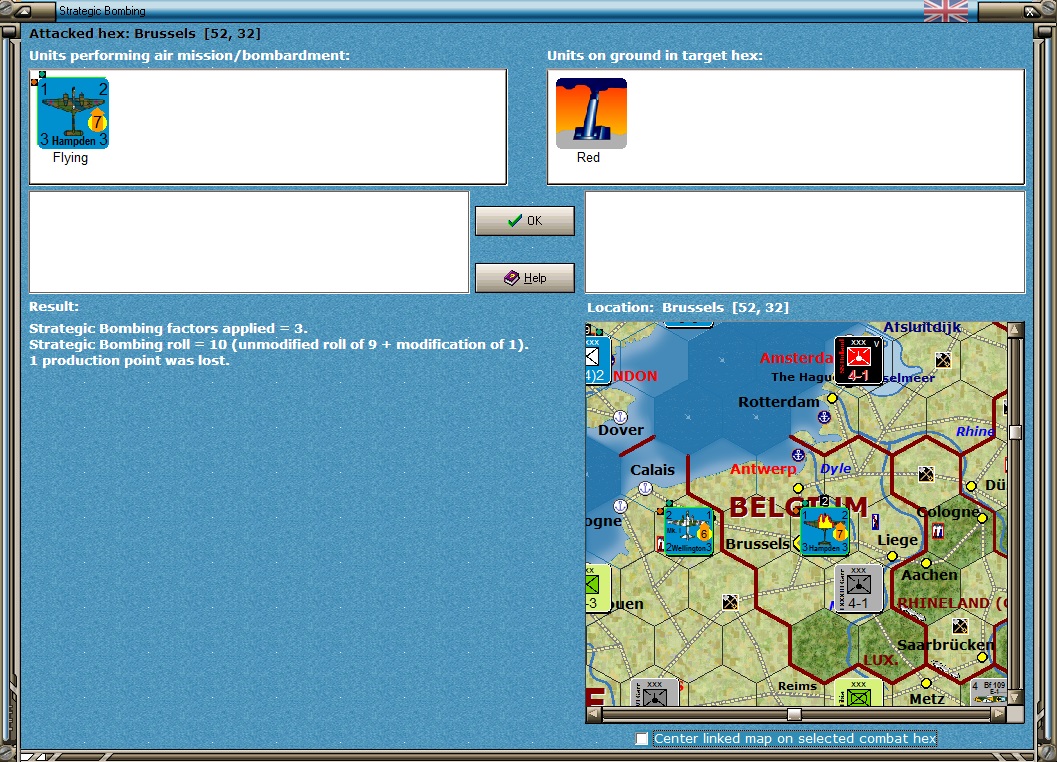Image resolution: width=1057 pixels, height=762 pixels.
Task: Click the 'Red' label under factory icon
Action: [x=588, y=158]
